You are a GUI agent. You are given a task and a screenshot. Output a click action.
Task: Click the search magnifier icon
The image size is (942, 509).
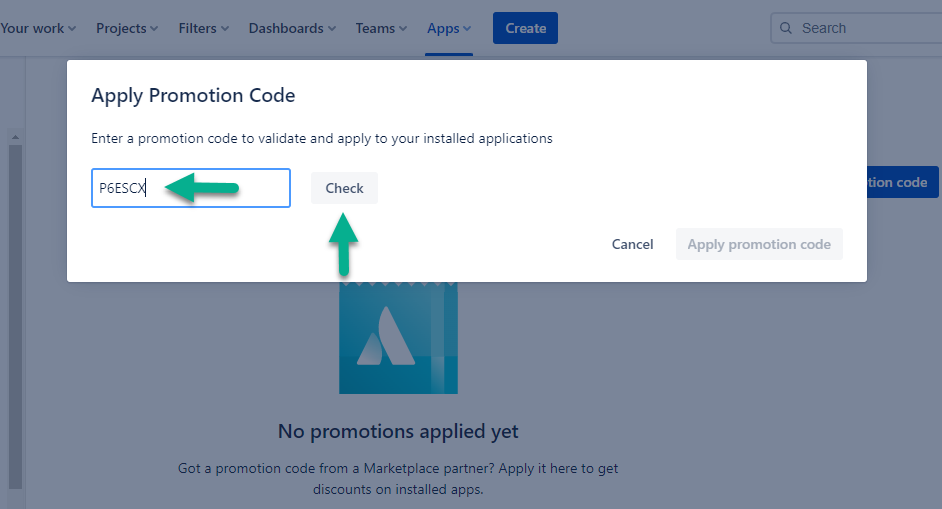coord(786,28)
